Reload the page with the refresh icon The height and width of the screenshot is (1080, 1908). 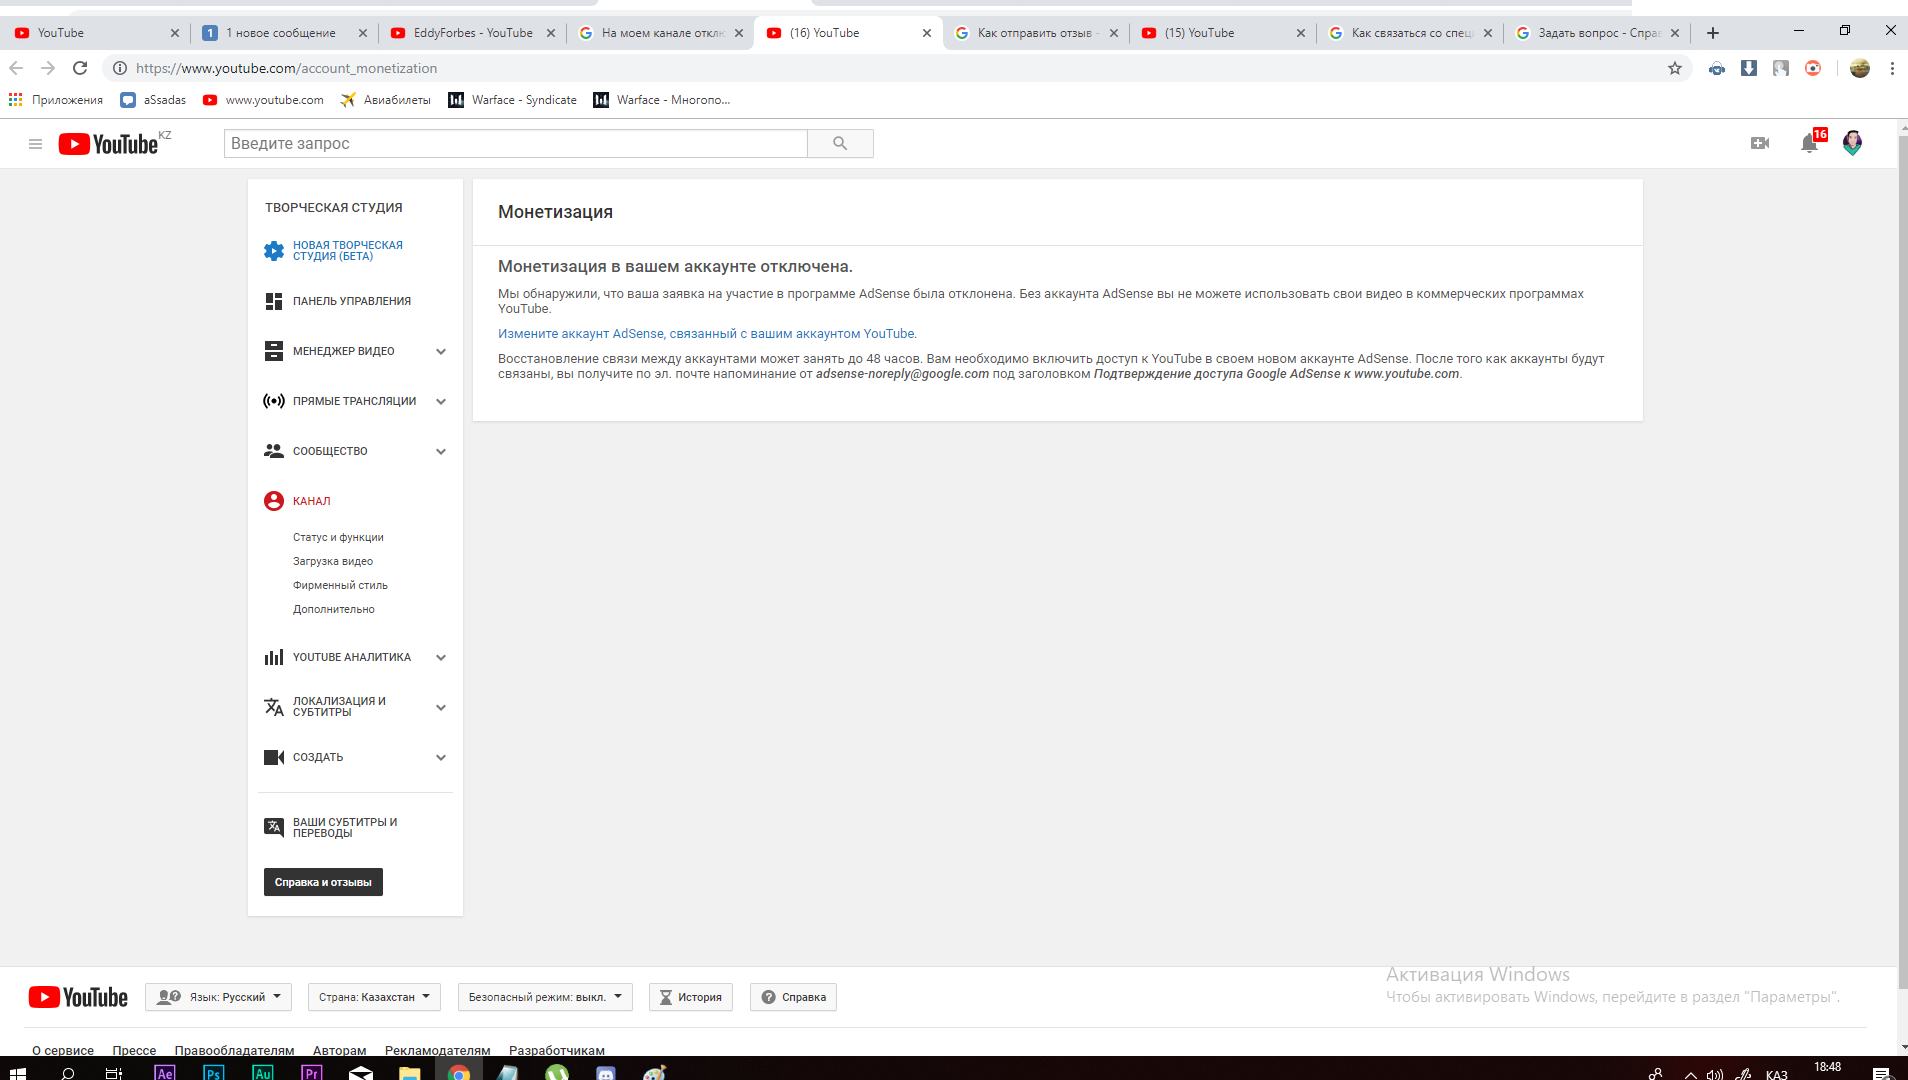80,68
